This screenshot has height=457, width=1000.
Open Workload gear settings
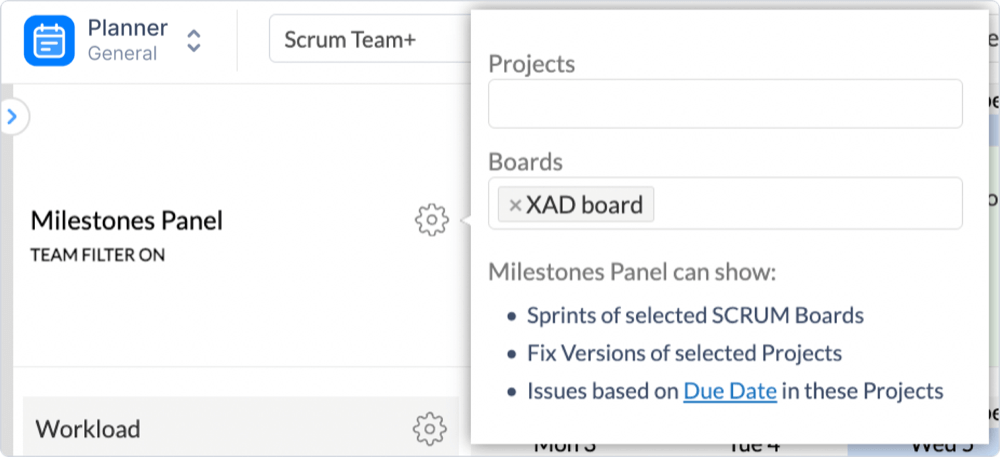[429, 428]
